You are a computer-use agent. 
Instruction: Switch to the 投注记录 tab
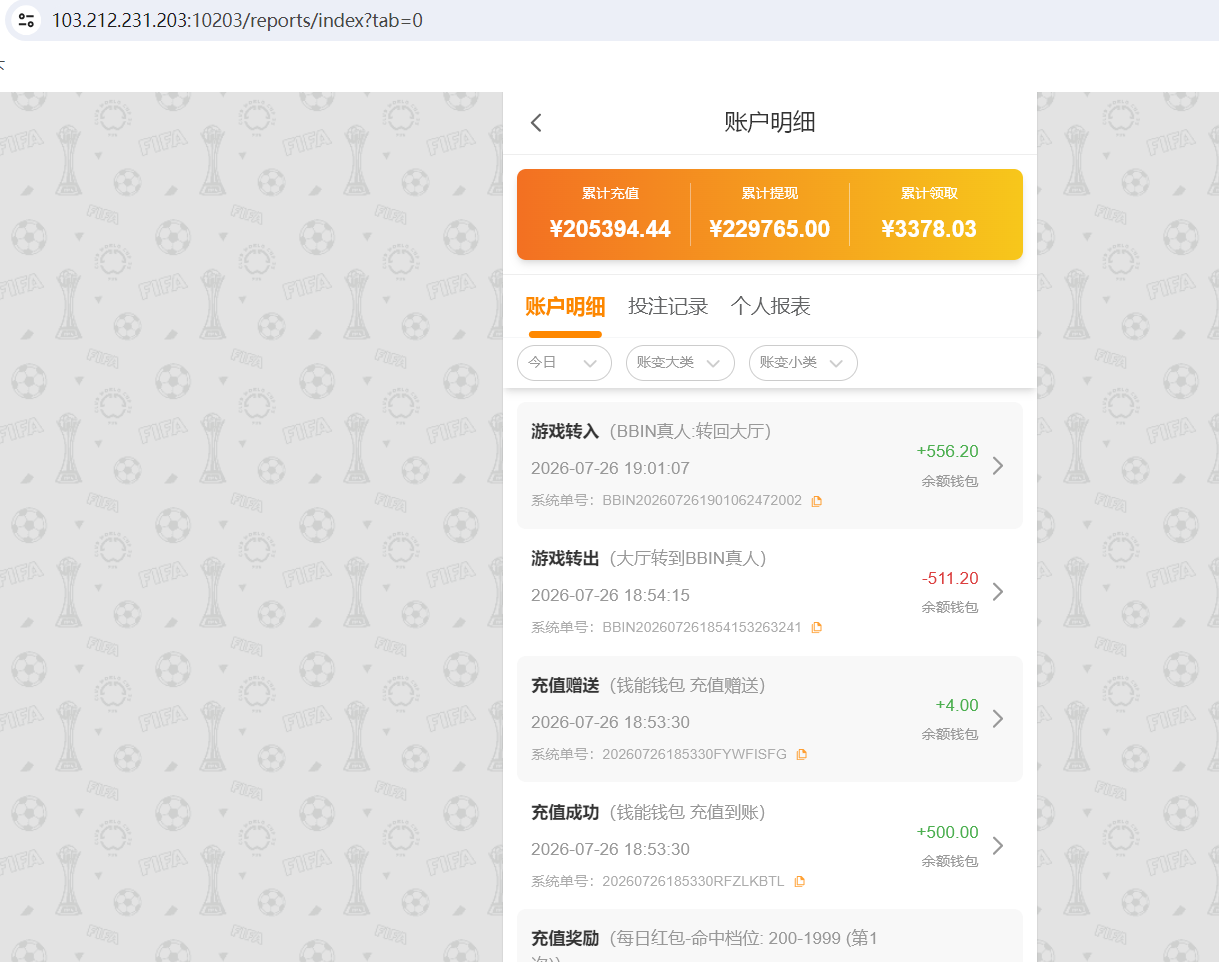click(x=668, y=307)
